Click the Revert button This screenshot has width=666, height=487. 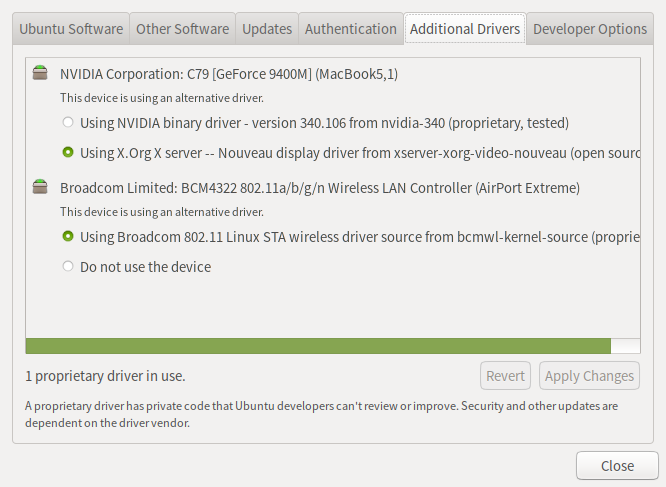point(505,376)
